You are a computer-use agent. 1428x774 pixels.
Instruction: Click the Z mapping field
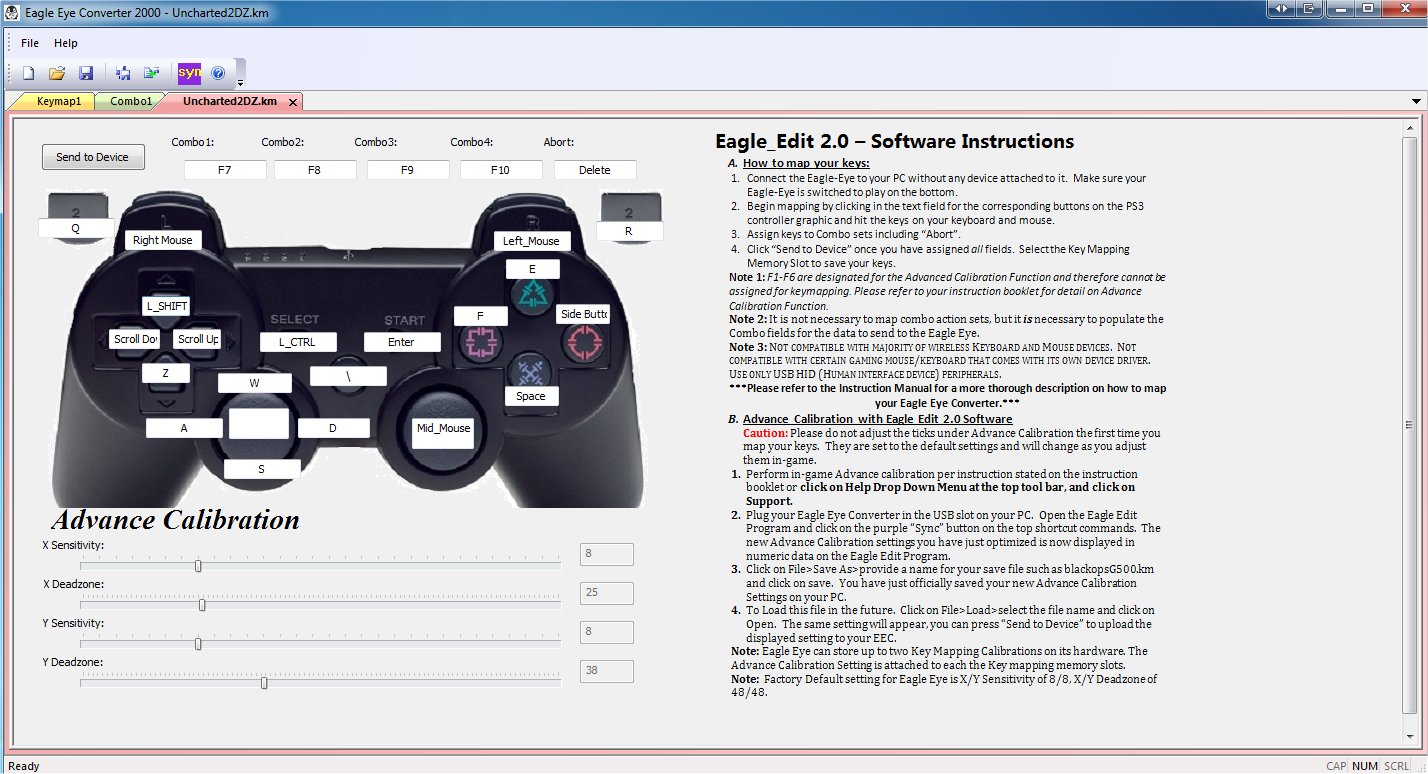point(165,373)
